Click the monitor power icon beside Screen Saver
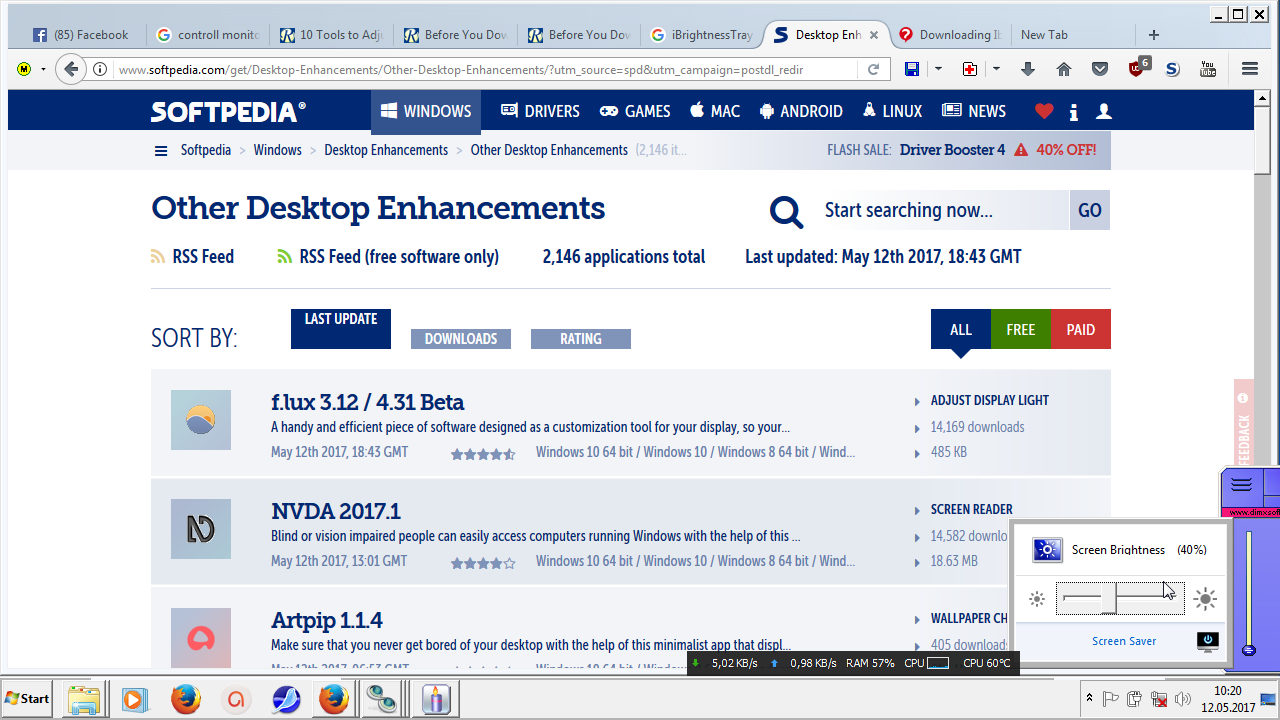Screen dimensions: 1280x720 (x=1208, y=641)
